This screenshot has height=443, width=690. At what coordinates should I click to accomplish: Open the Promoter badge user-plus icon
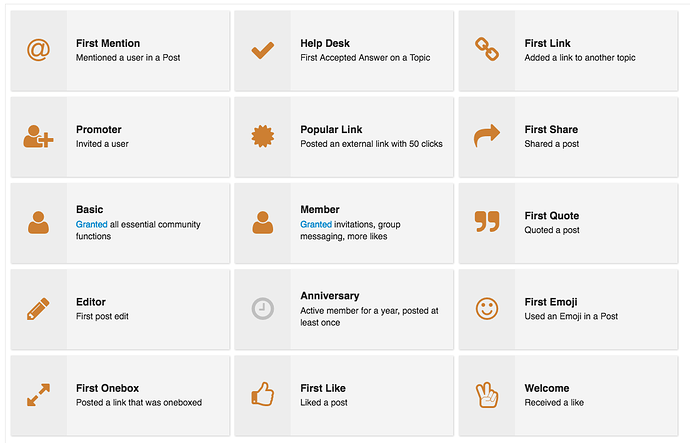point(38,136)
